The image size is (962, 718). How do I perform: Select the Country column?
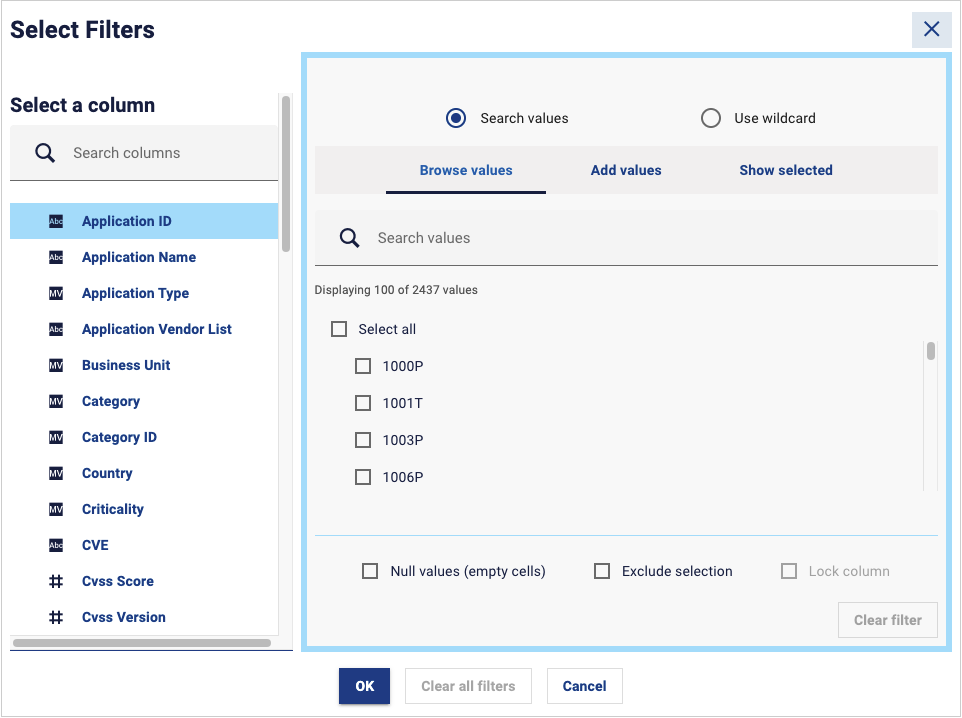click(x=144, y=473)
